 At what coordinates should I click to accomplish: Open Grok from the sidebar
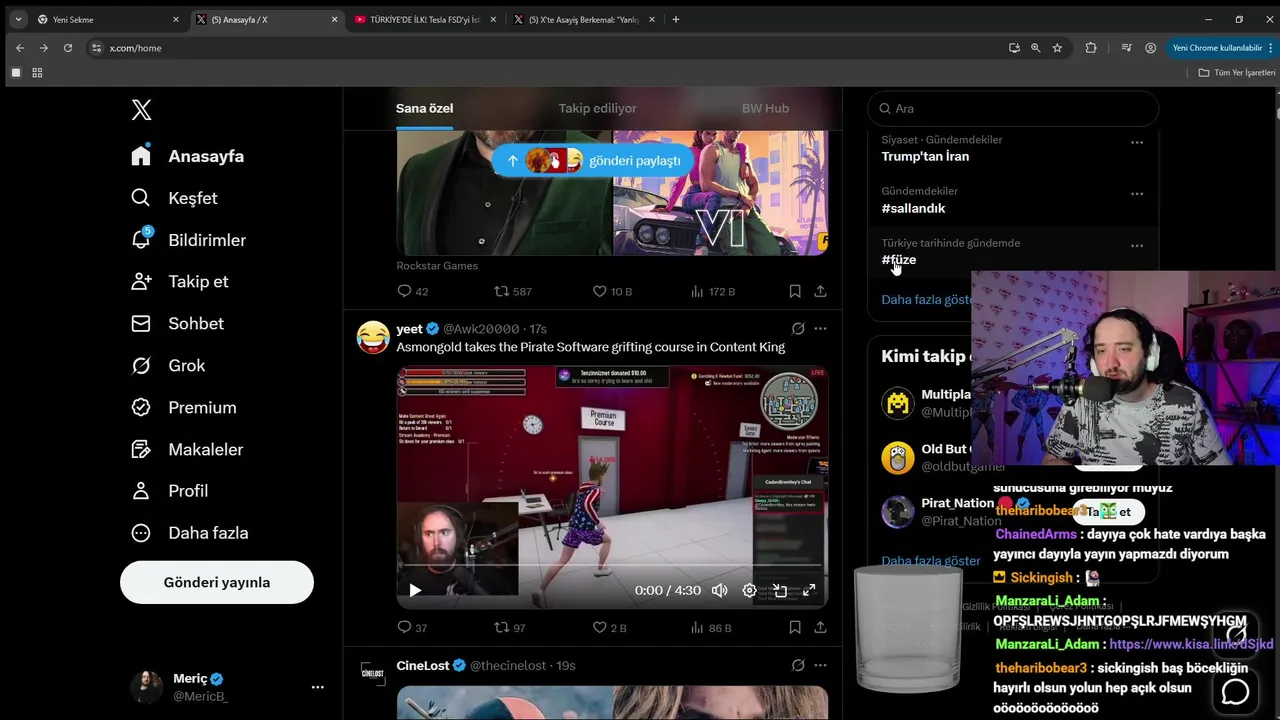pos(168,365)
